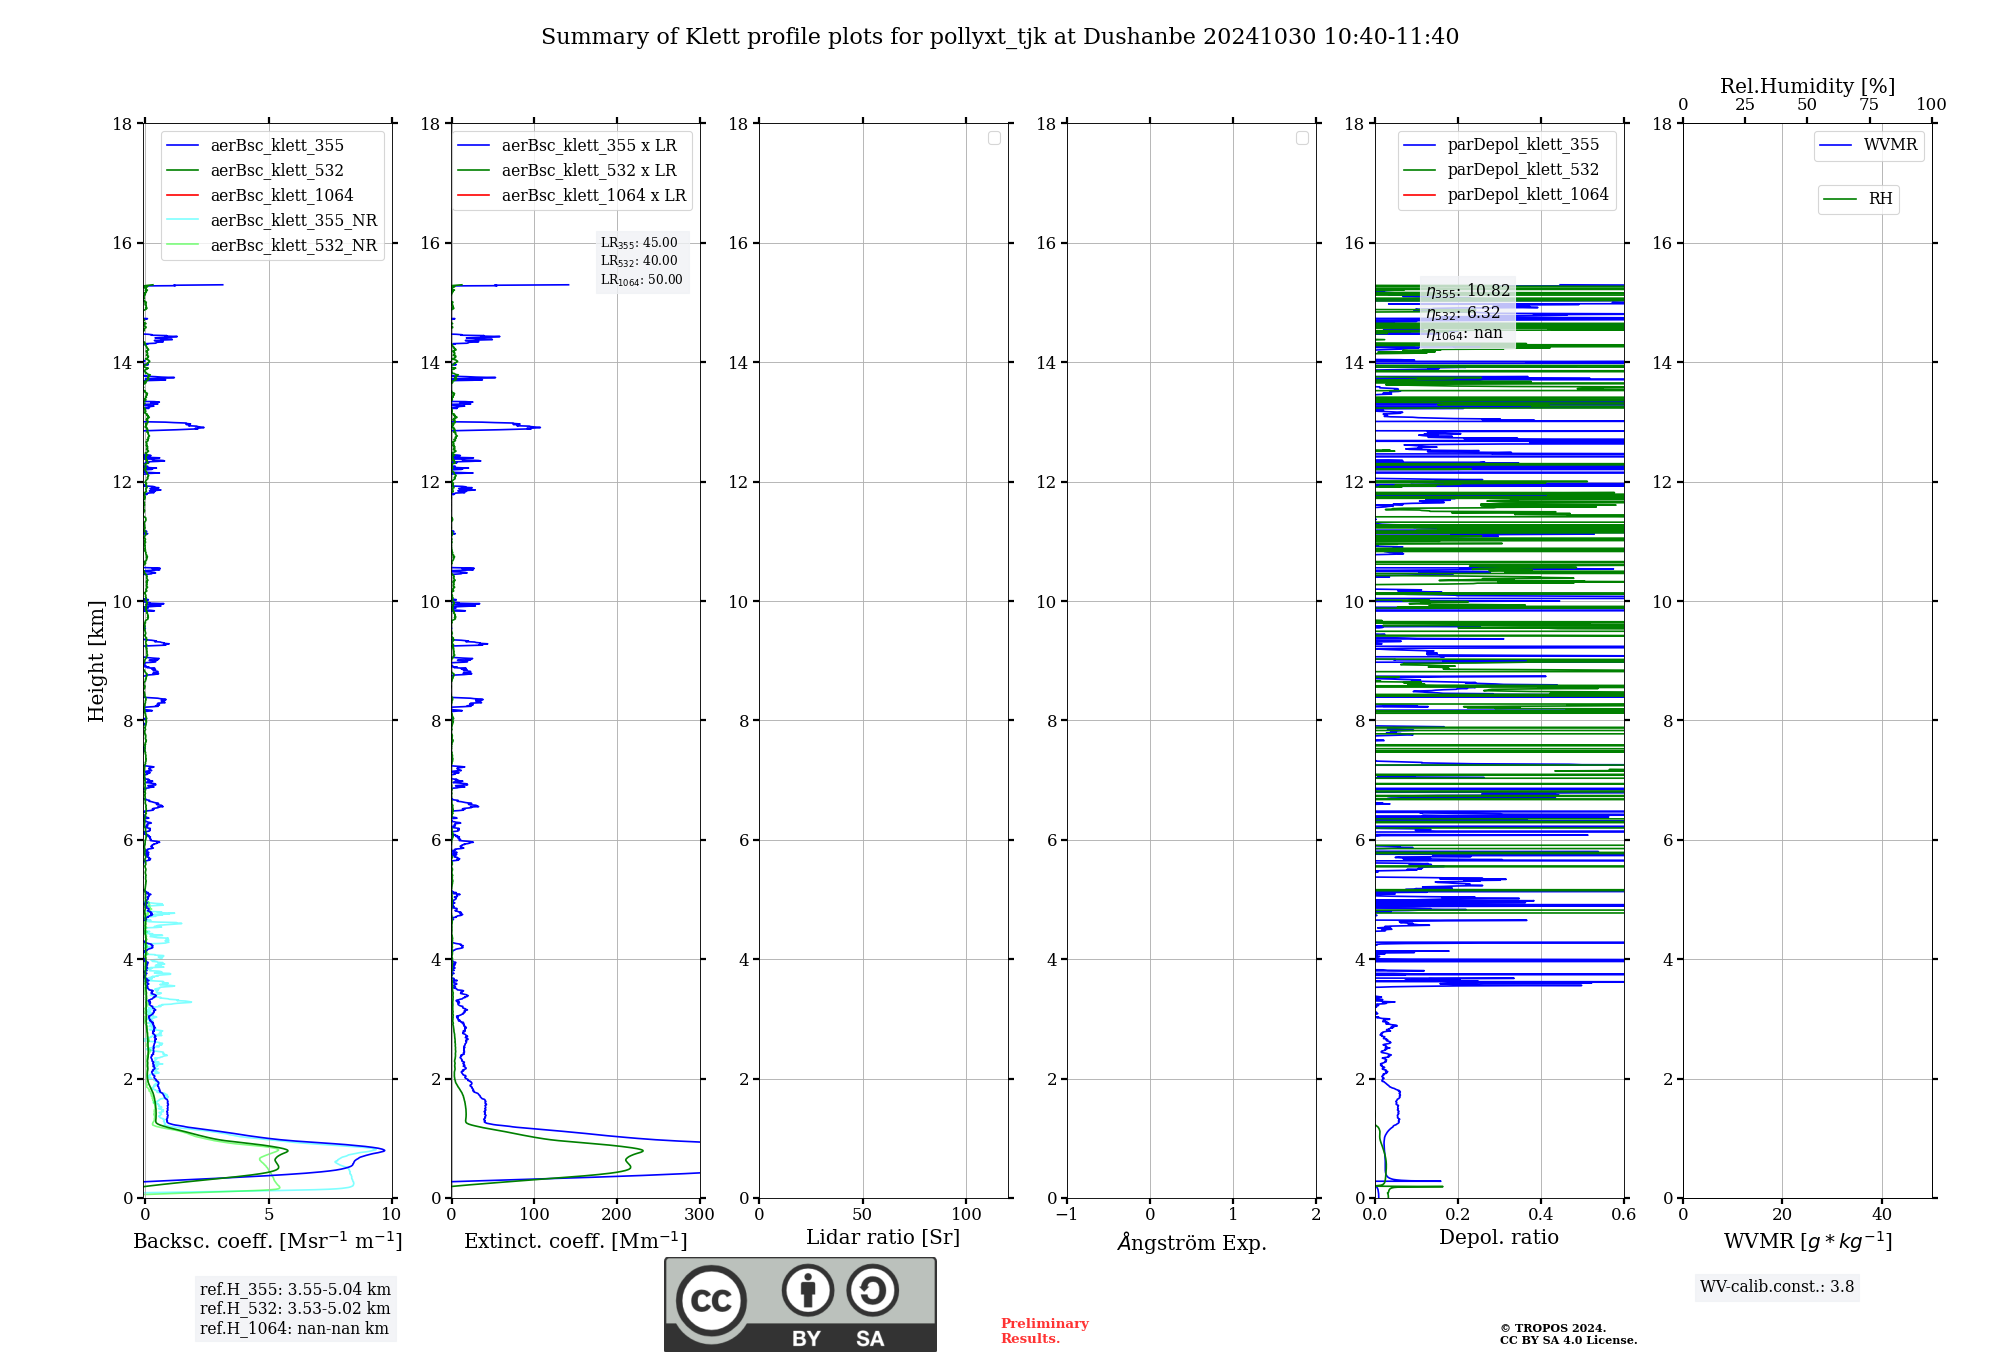The height and width of the screenshot is (1360, 2000).
Task: Click the empty legend box in Ångström panel
Action: 1302,138
